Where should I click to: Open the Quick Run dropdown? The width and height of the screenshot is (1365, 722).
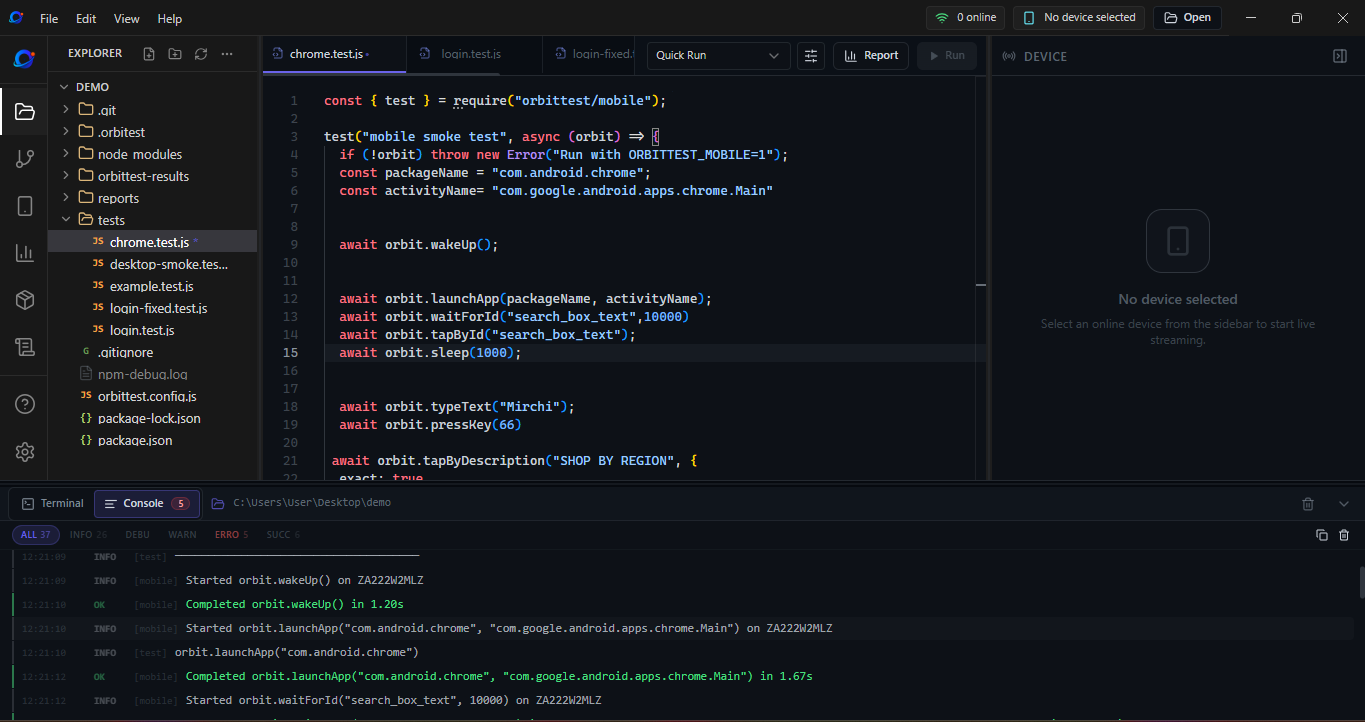[718, 56]
